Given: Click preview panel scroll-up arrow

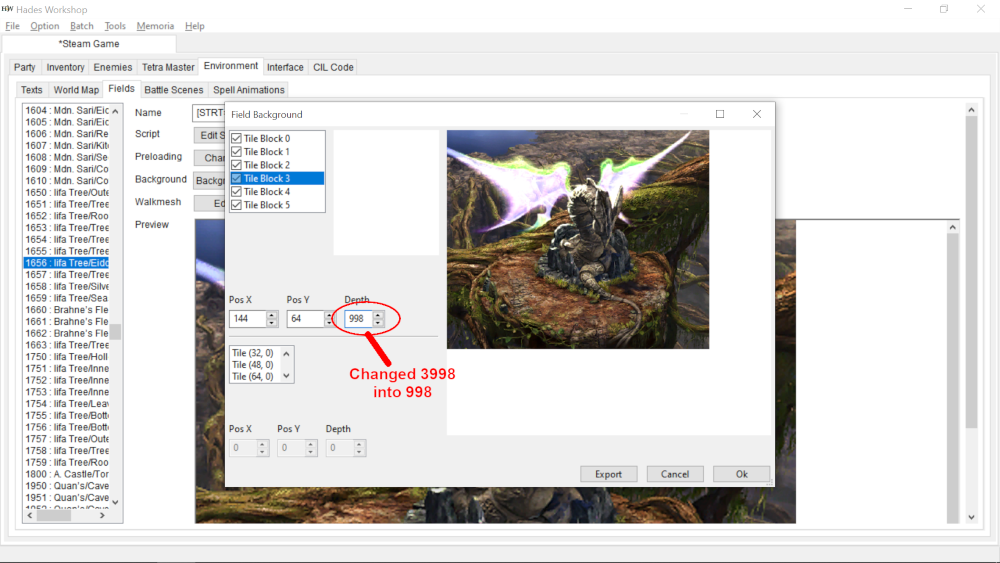Looking at the screenshot, I should point(952,228).
